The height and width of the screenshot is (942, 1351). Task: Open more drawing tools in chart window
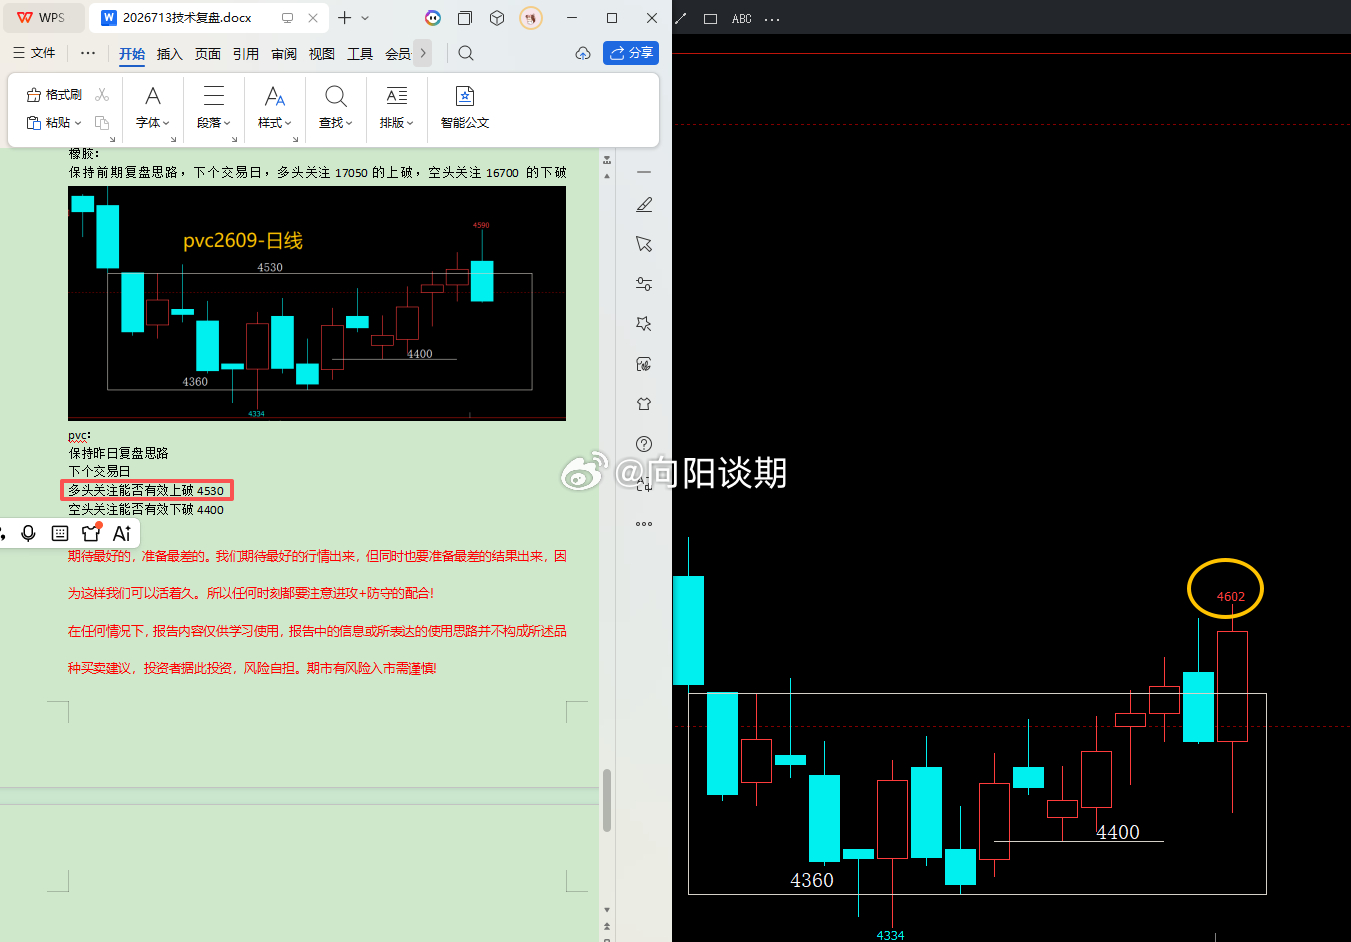click(x=772, y=19)
